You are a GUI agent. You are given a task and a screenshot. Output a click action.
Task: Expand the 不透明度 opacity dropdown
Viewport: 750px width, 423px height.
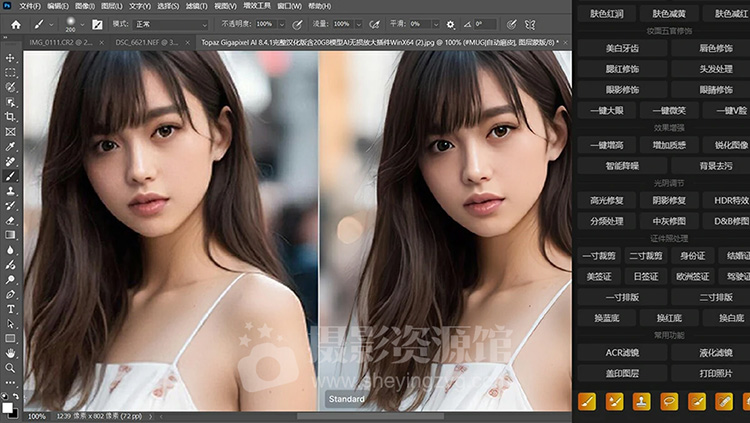(x=281, y=23)
